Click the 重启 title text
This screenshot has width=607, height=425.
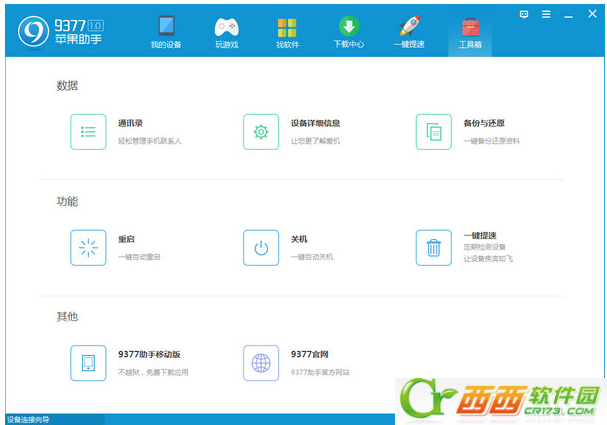[x=126, y=239]
